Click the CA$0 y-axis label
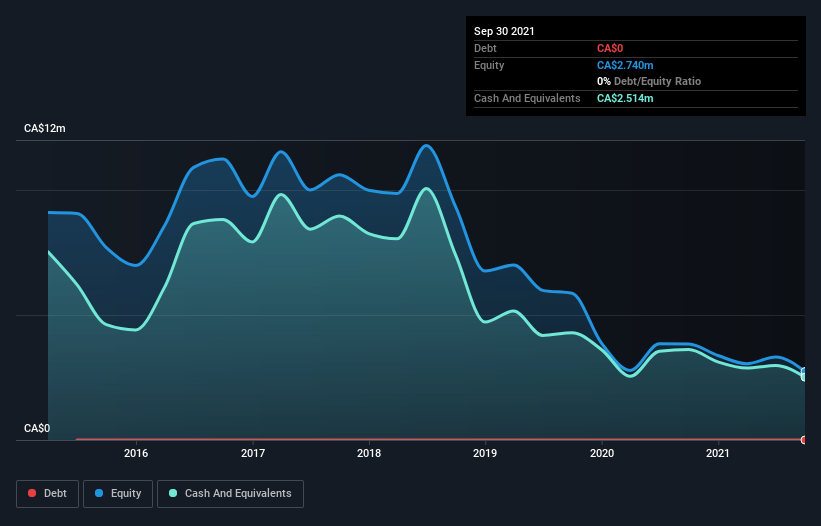 [37, 428]
